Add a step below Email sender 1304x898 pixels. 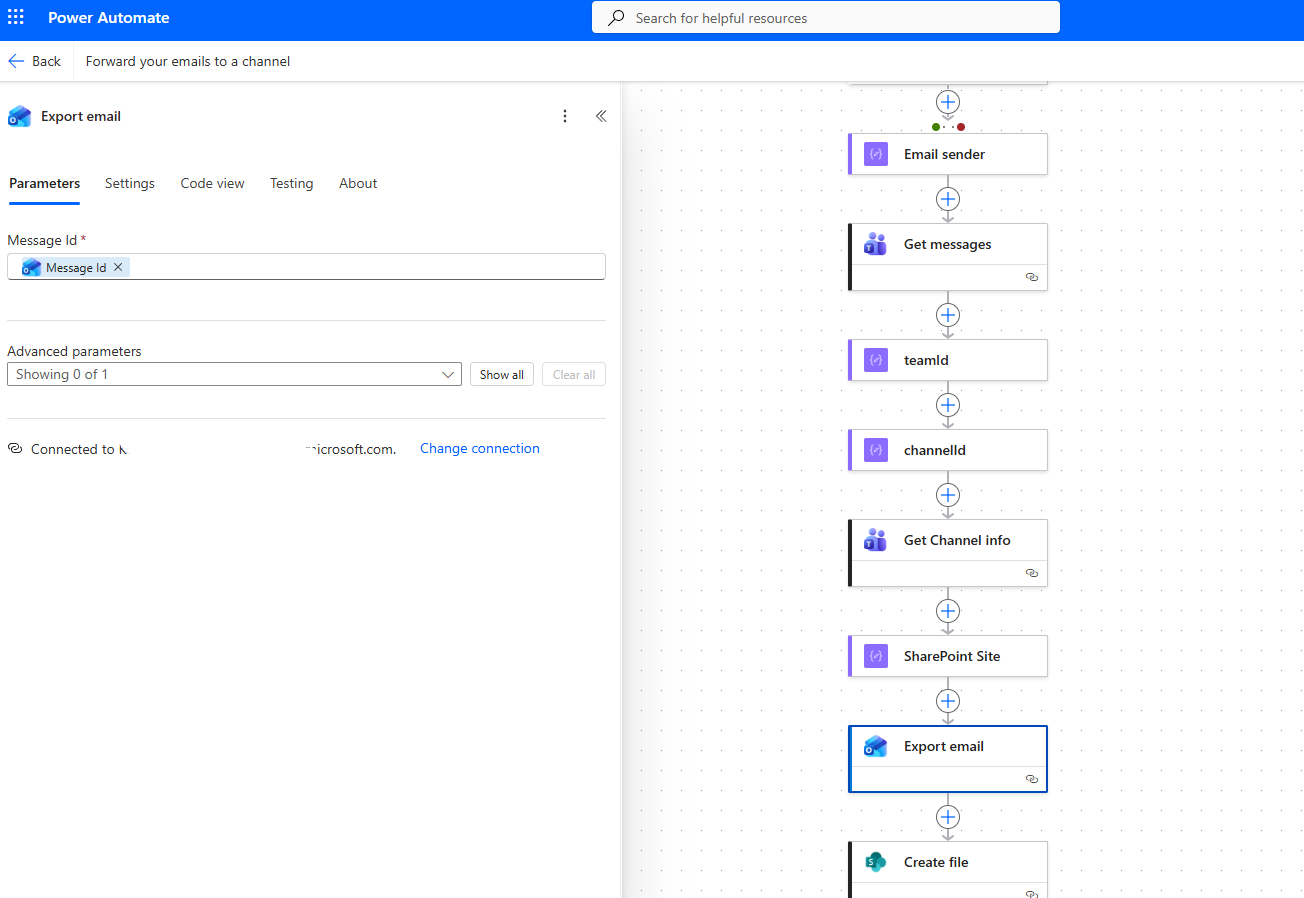tap(948, 199)
